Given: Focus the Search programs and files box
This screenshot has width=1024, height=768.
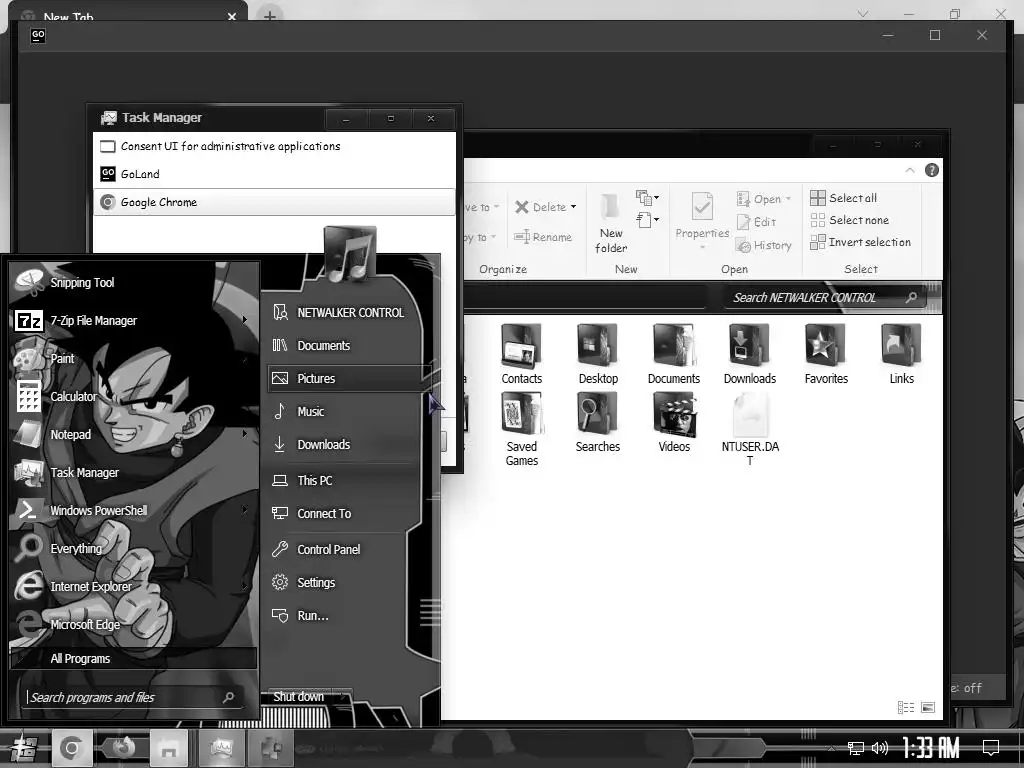Looking at the screenshot, I should coord(133,697).
